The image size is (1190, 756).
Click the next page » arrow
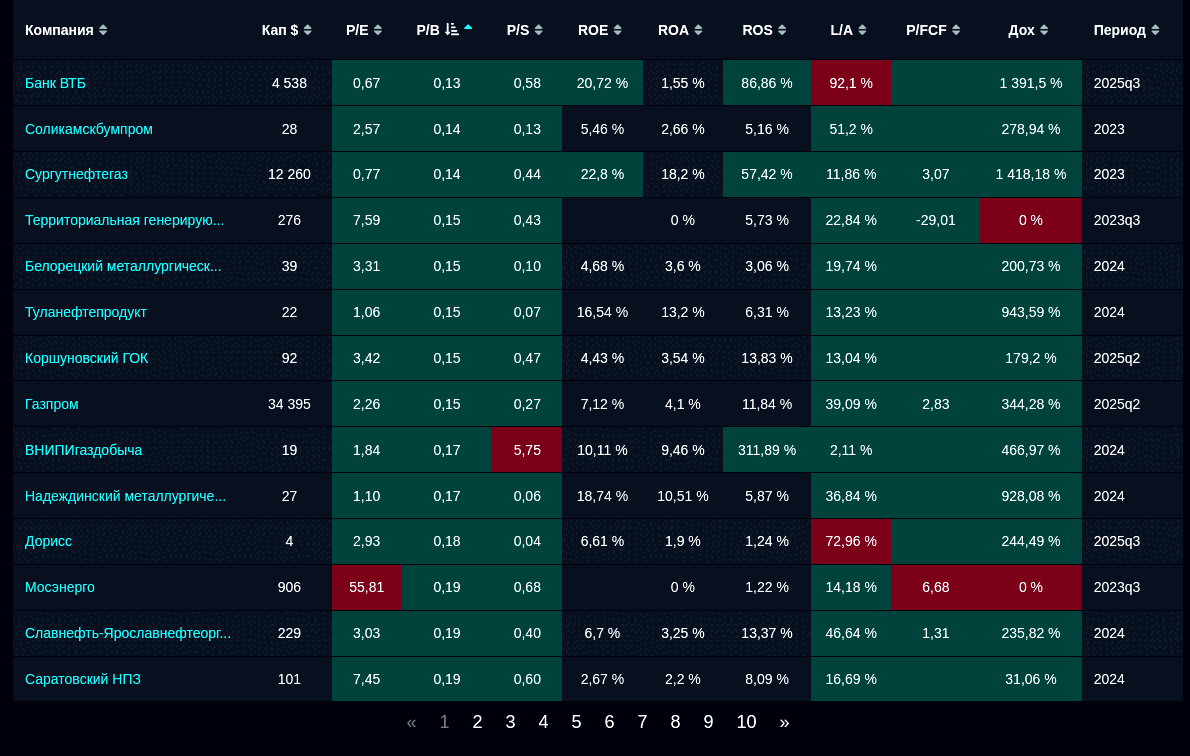784,722
